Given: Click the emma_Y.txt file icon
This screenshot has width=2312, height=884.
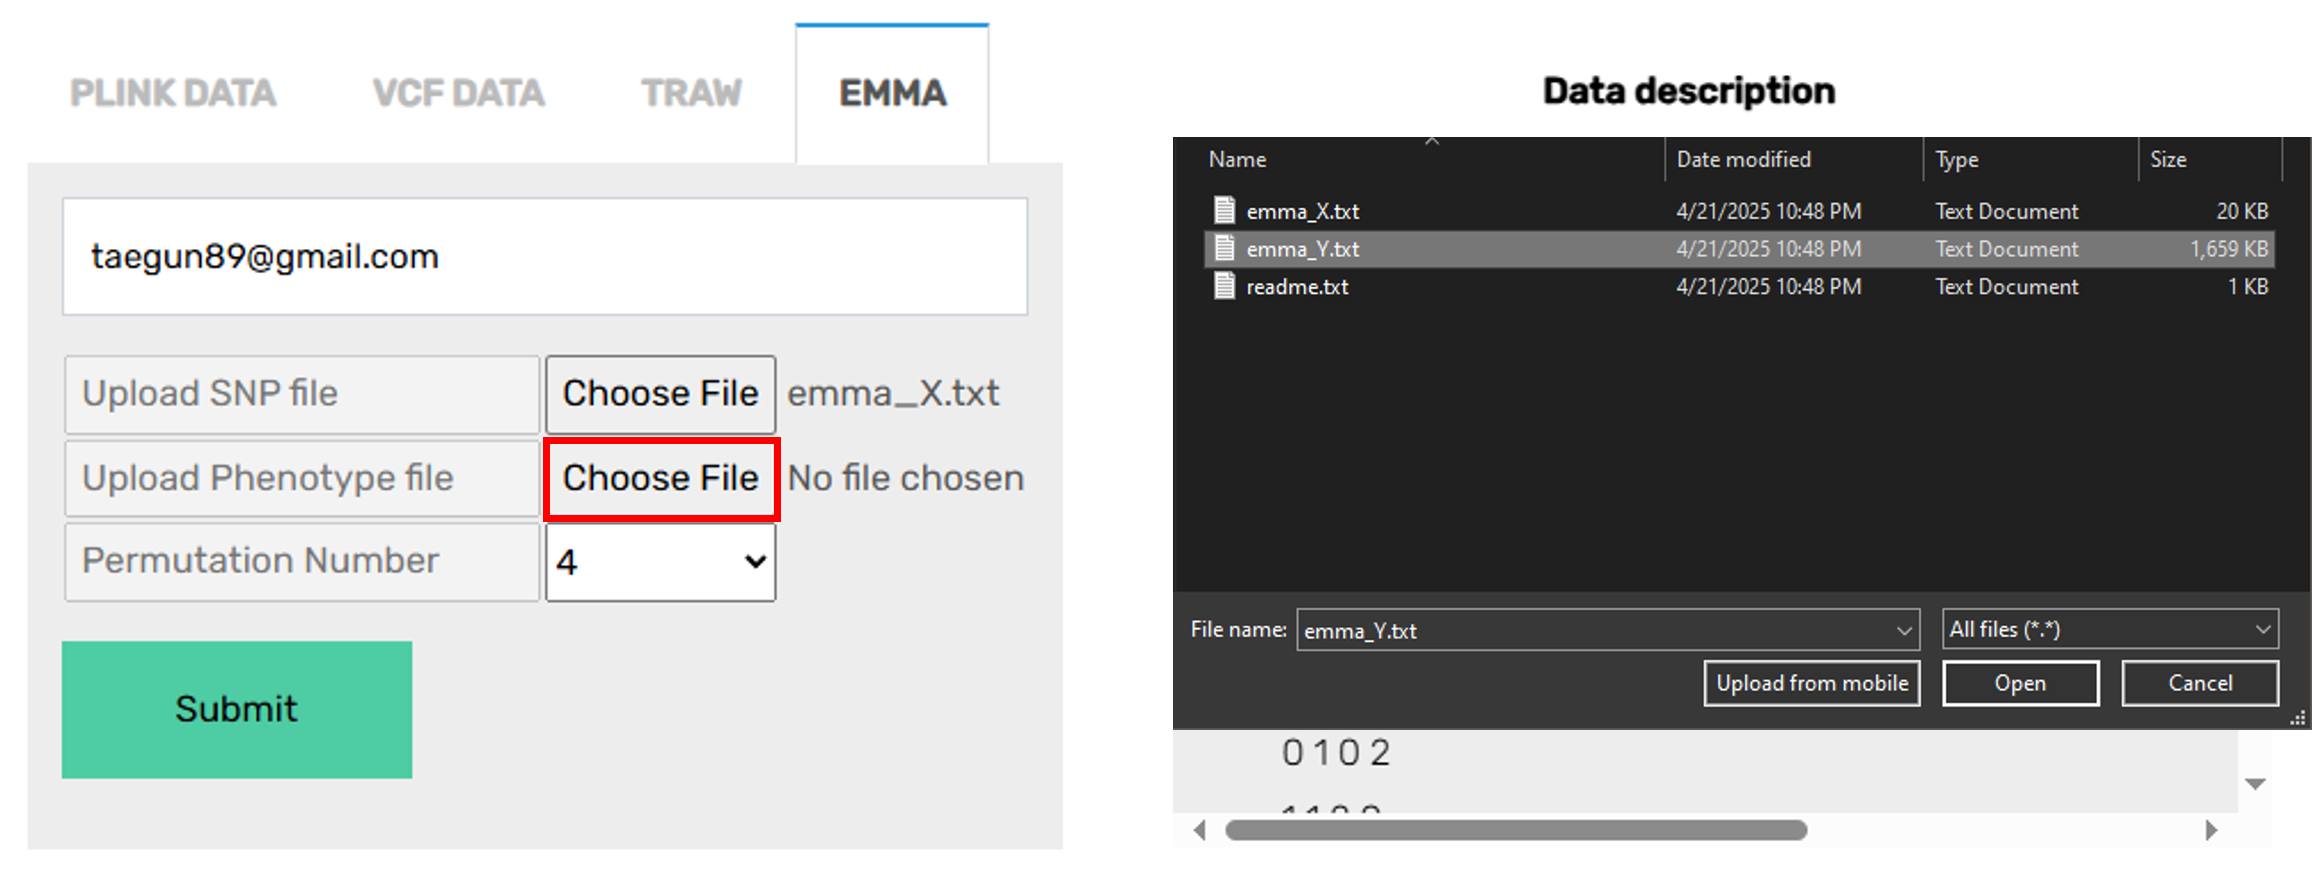Looking at the screenshot, I should [x=1224, y=248].
